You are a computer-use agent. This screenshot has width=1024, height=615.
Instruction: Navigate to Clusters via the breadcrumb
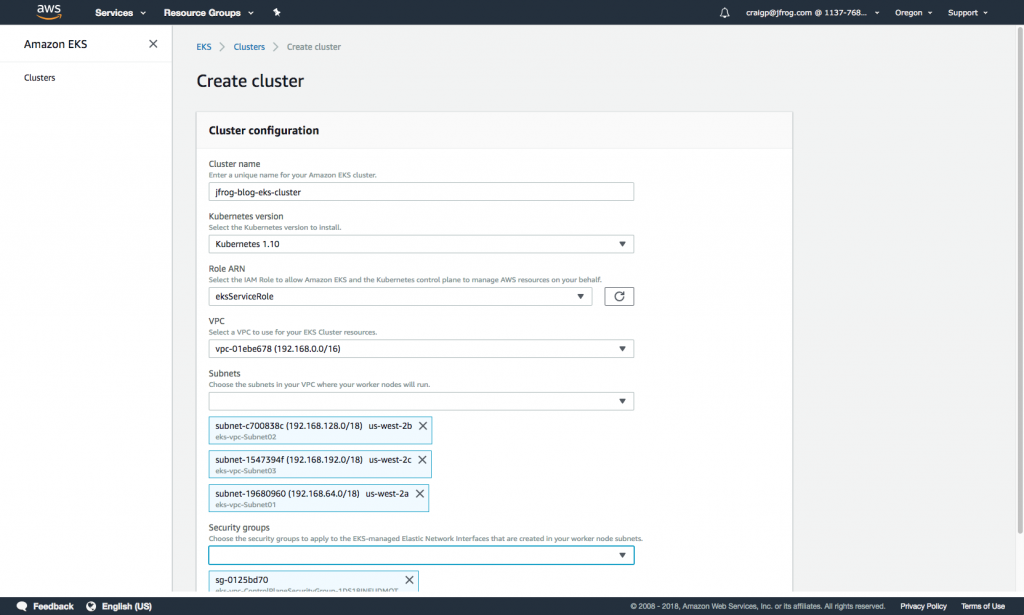pyautogui.click(x=249, y=46)
